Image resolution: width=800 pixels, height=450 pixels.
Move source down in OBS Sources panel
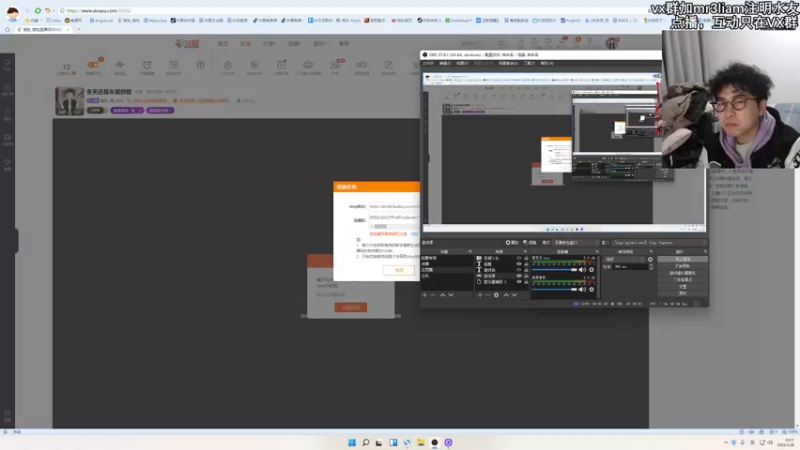tap(514, 295)
